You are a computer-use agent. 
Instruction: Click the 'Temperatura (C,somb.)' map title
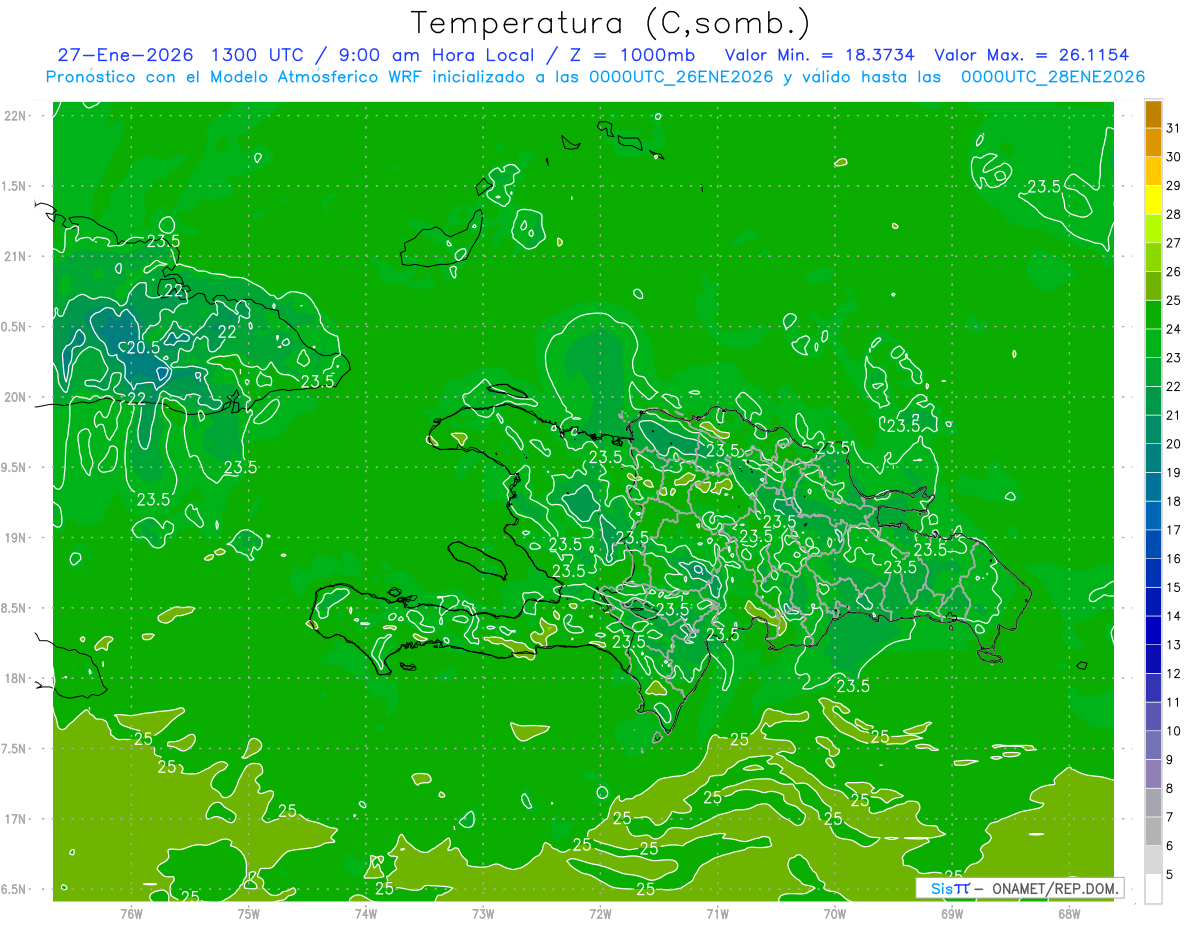610,23
